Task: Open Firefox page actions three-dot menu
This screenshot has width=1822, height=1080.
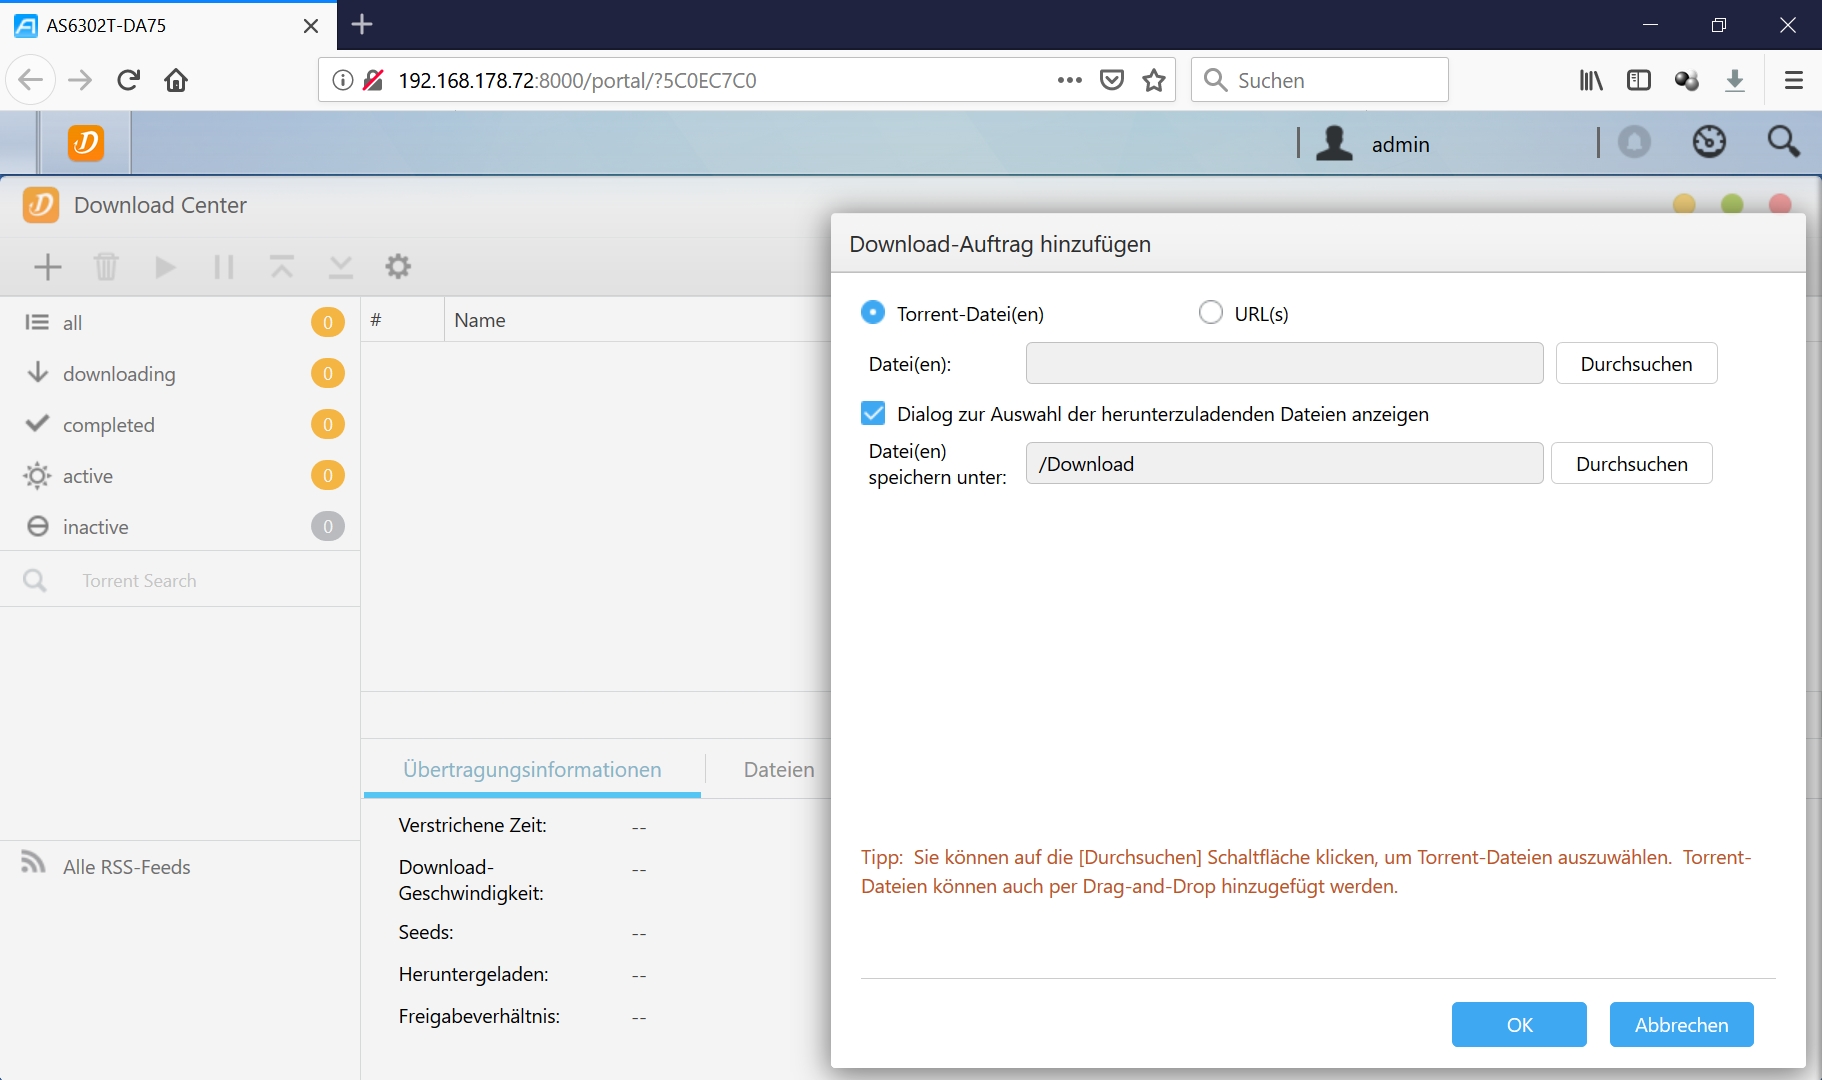Action: pos(1069,80)
